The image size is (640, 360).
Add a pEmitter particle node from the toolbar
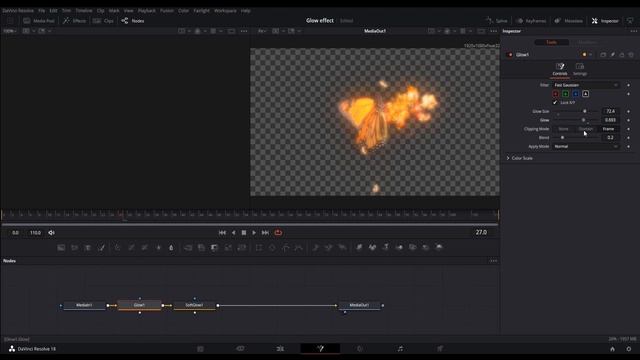(x=316, y=247)
